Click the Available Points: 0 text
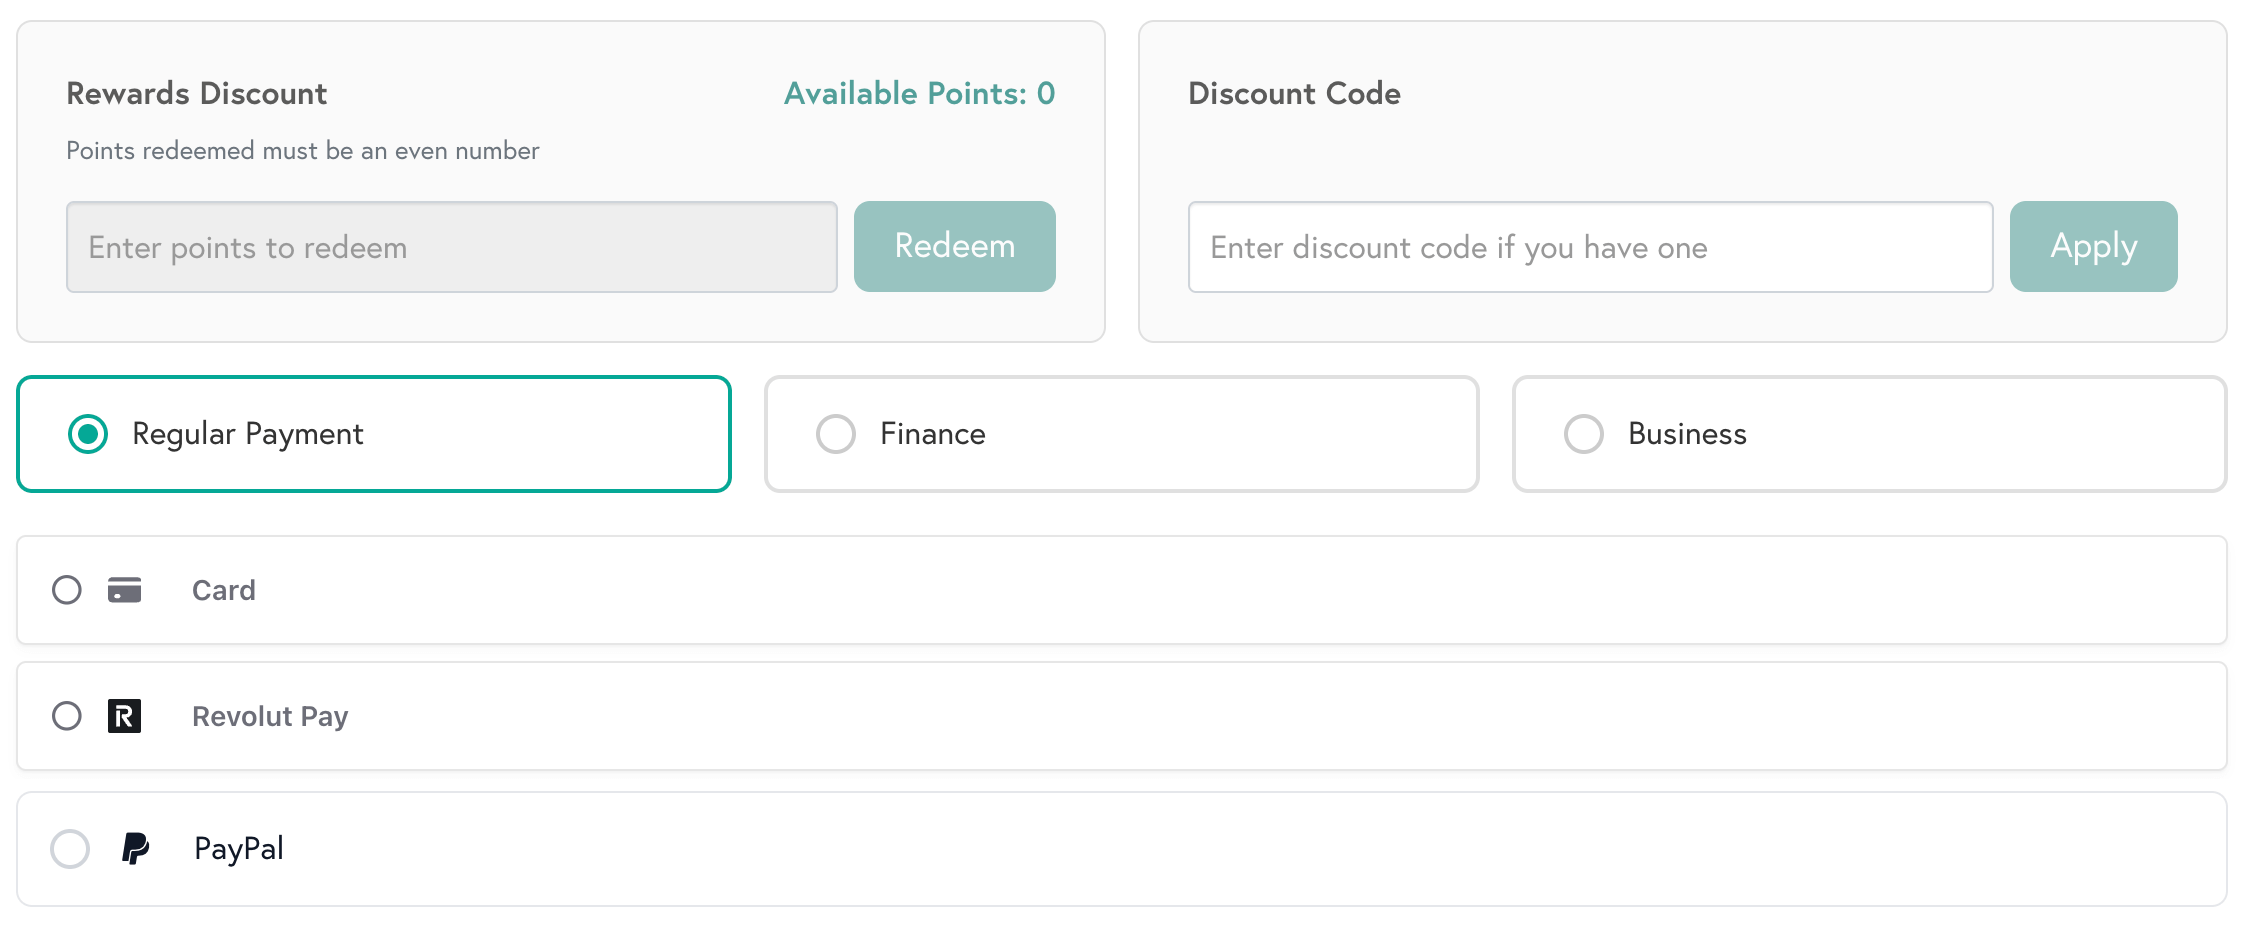This screenshot has height=926, width=2244. pyautogui.click(x=917, y=93)
